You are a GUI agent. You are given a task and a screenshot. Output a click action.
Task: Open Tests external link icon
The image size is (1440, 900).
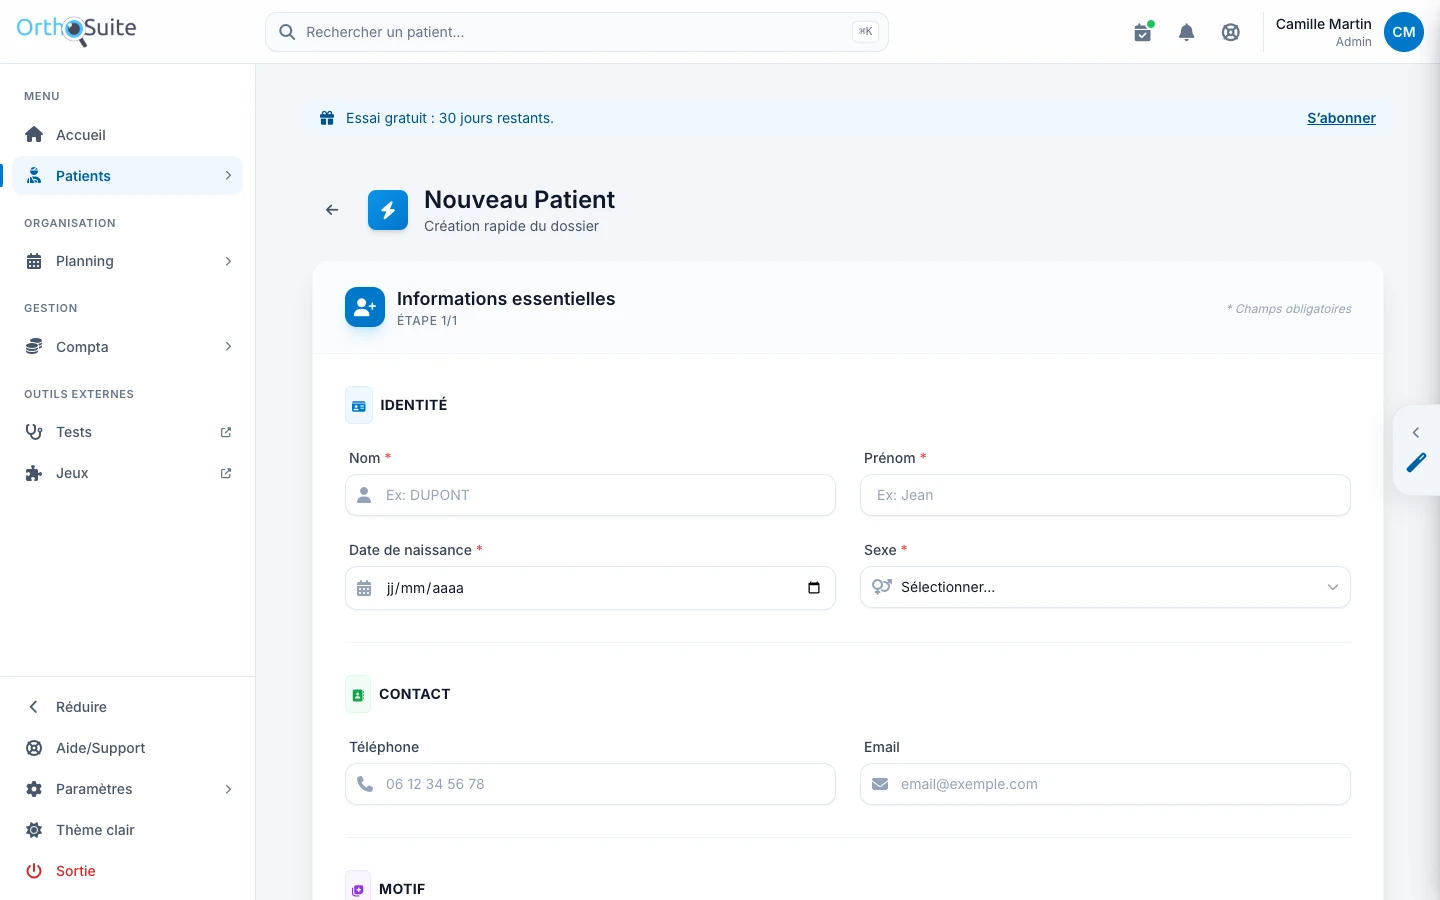[x=226, y=432]
